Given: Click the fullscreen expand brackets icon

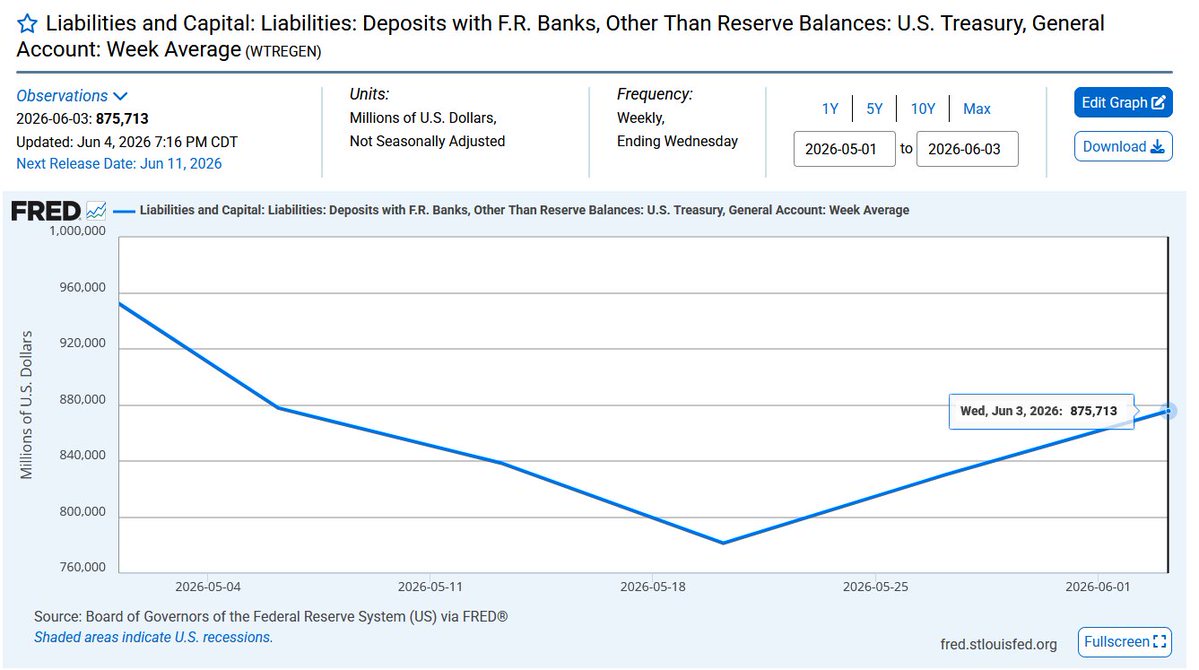Looking at the screenshot, I should tap(1159, 642).
